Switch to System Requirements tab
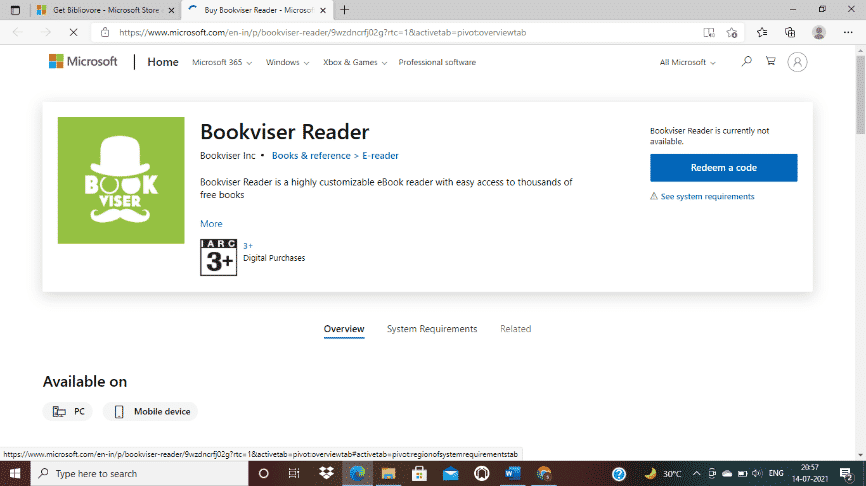 click(432, 329)
